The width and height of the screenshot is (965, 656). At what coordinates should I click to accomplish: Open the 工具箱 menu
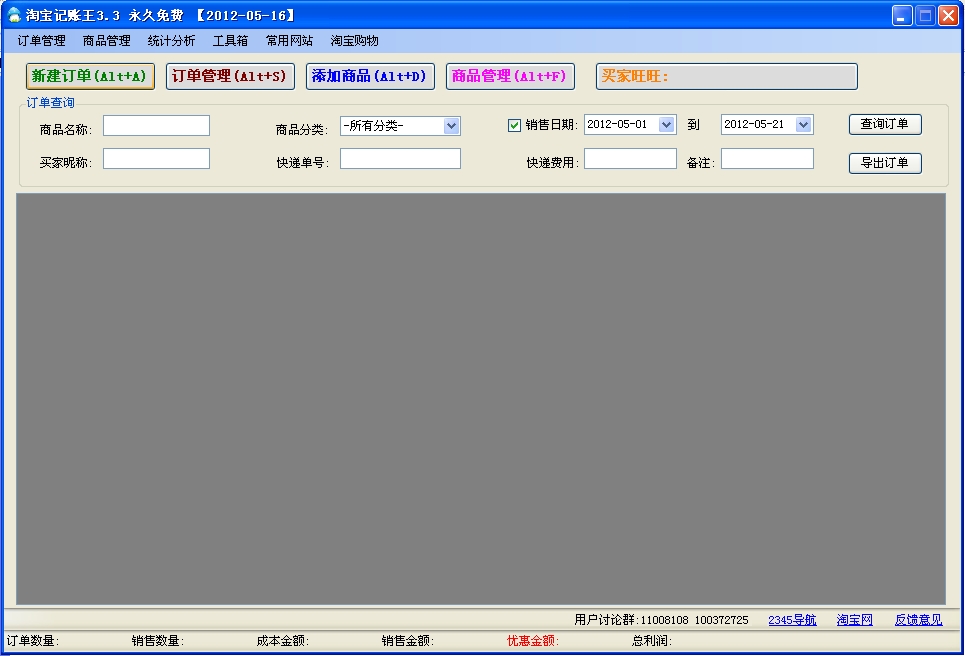point(230,41)
